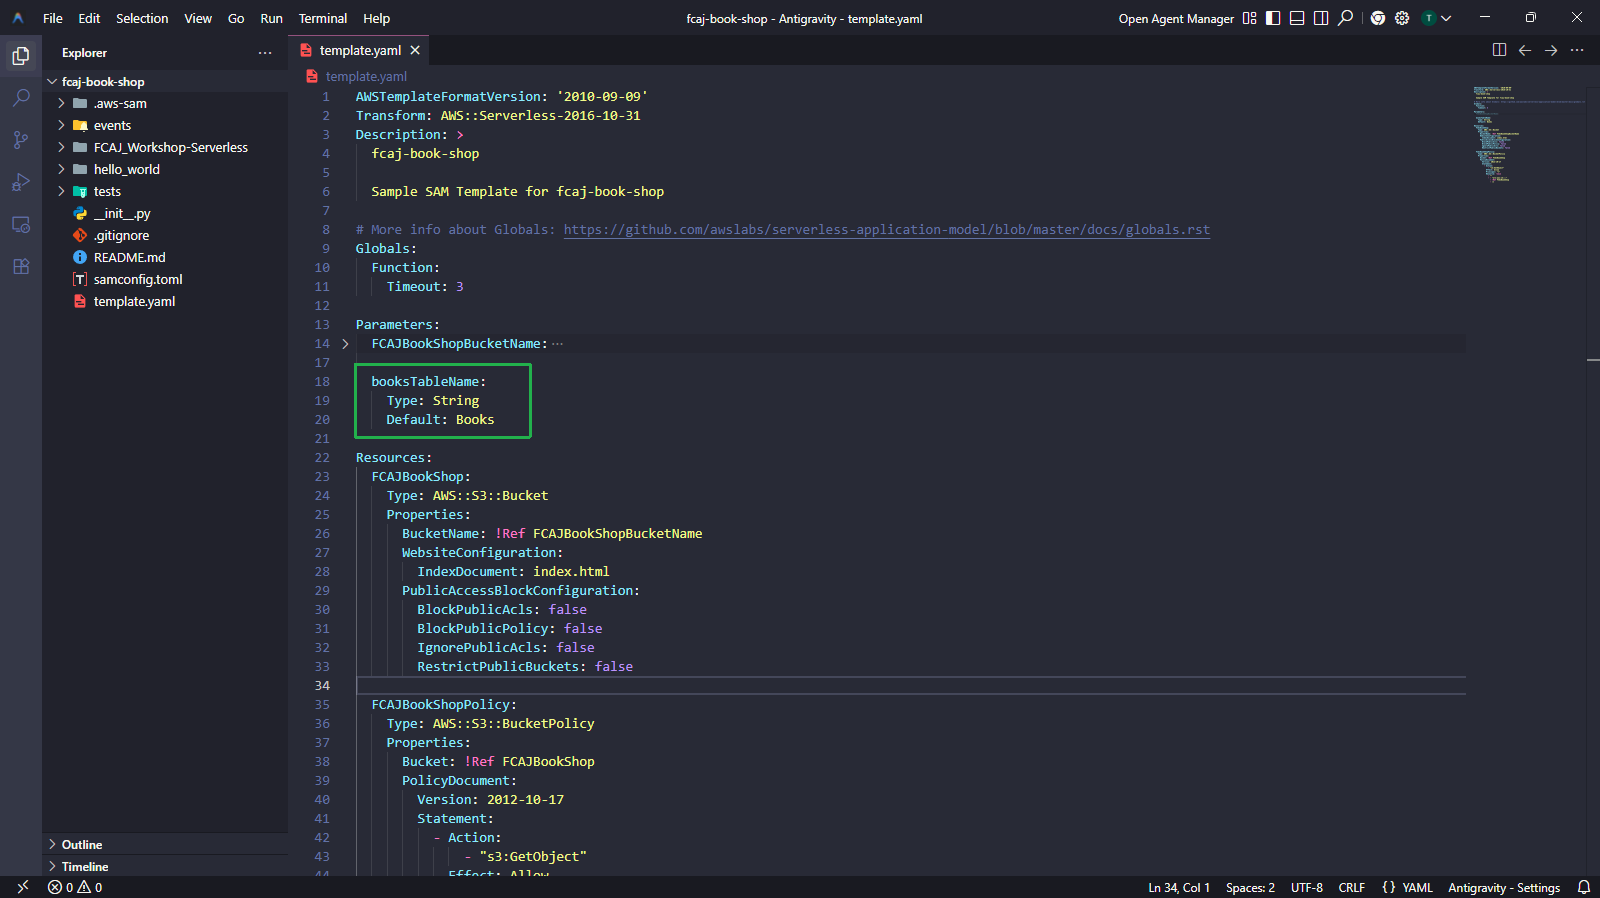
Task: Open the Search view in activity bar
Action: coord(21,98)
